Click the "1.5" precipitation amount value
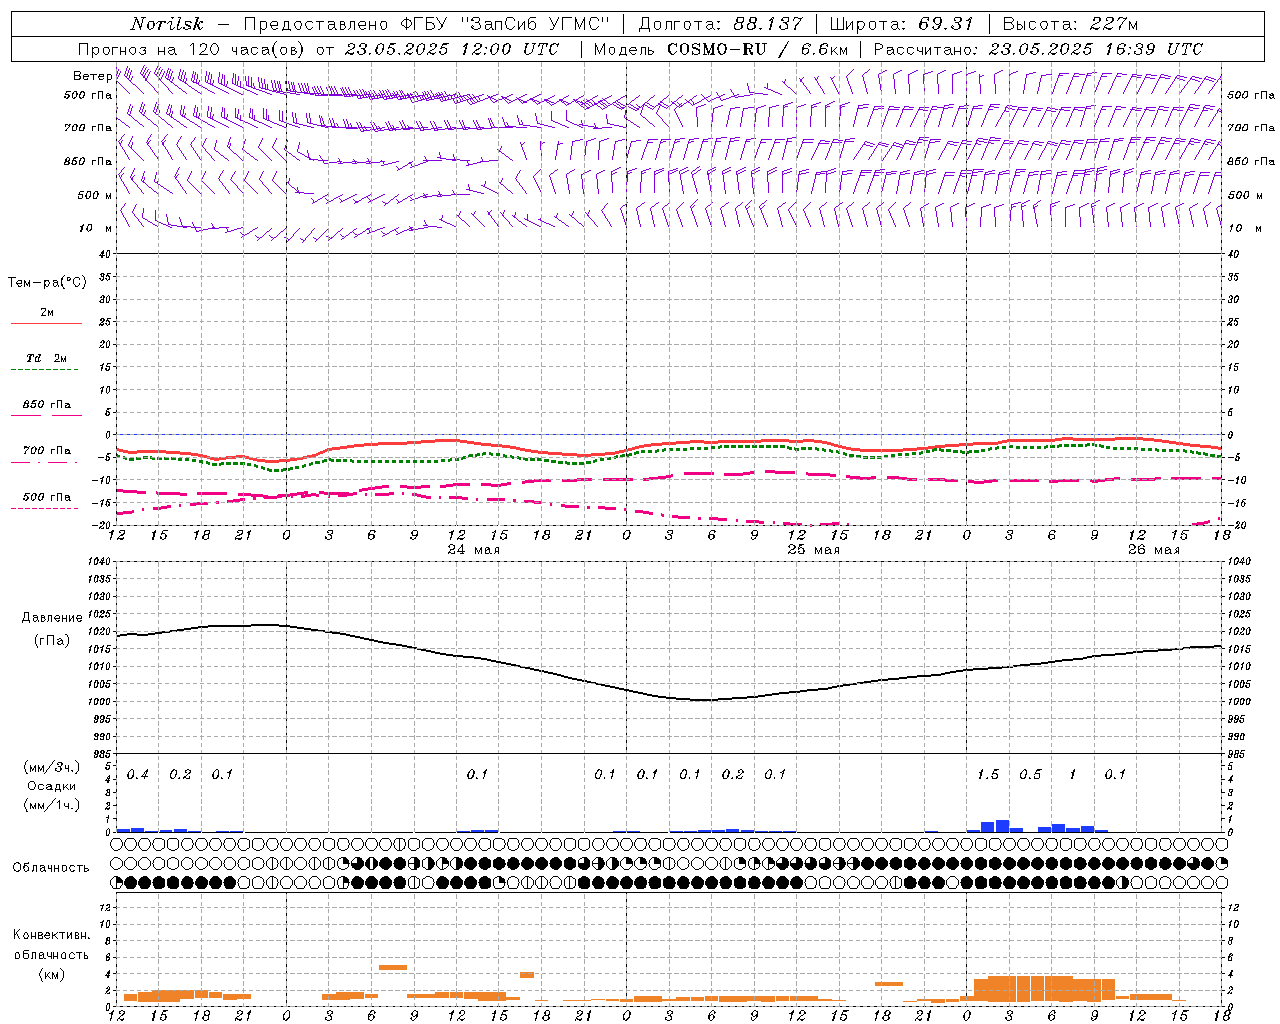 point(988,775)
